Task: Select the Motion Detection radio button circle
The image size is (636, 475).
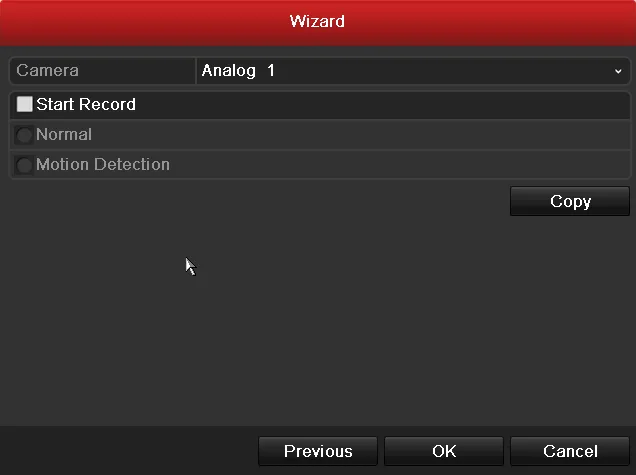Action: [24, 165]
